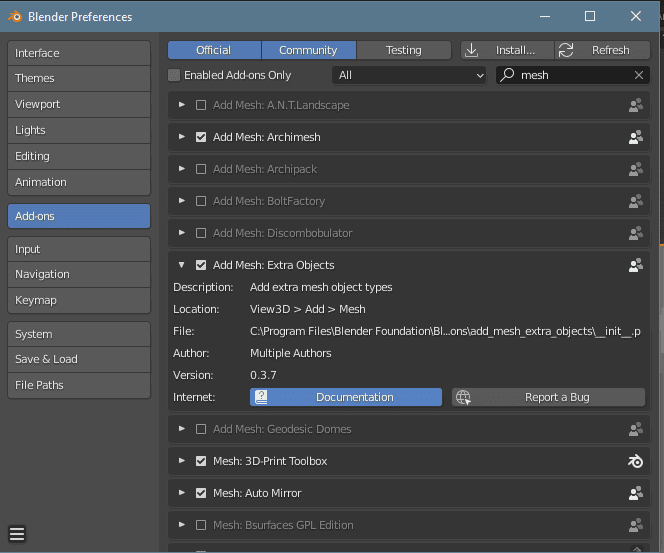This screenshot has width=664, height=553.
Task: Enable the BoltFactory add-on
Action: tap(201, 201)
